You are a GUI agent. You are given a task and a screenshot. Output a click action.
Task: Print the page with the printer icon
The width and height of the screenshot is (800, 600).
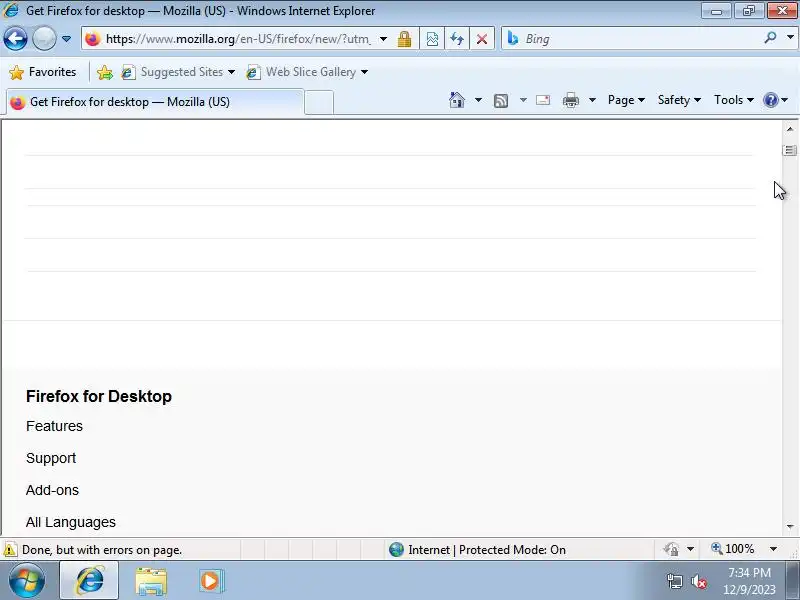click(571, 100)
